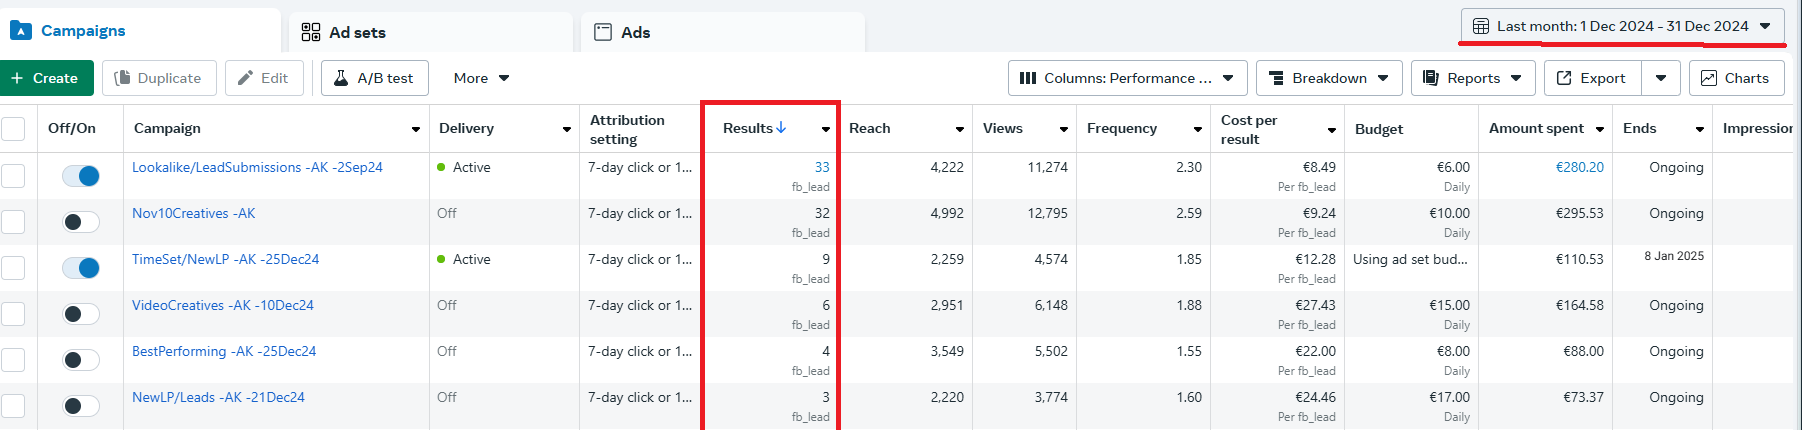Open the export options arrow next to Export
The width and height of the screenshot is (1802, 430).
point(1661,78)
